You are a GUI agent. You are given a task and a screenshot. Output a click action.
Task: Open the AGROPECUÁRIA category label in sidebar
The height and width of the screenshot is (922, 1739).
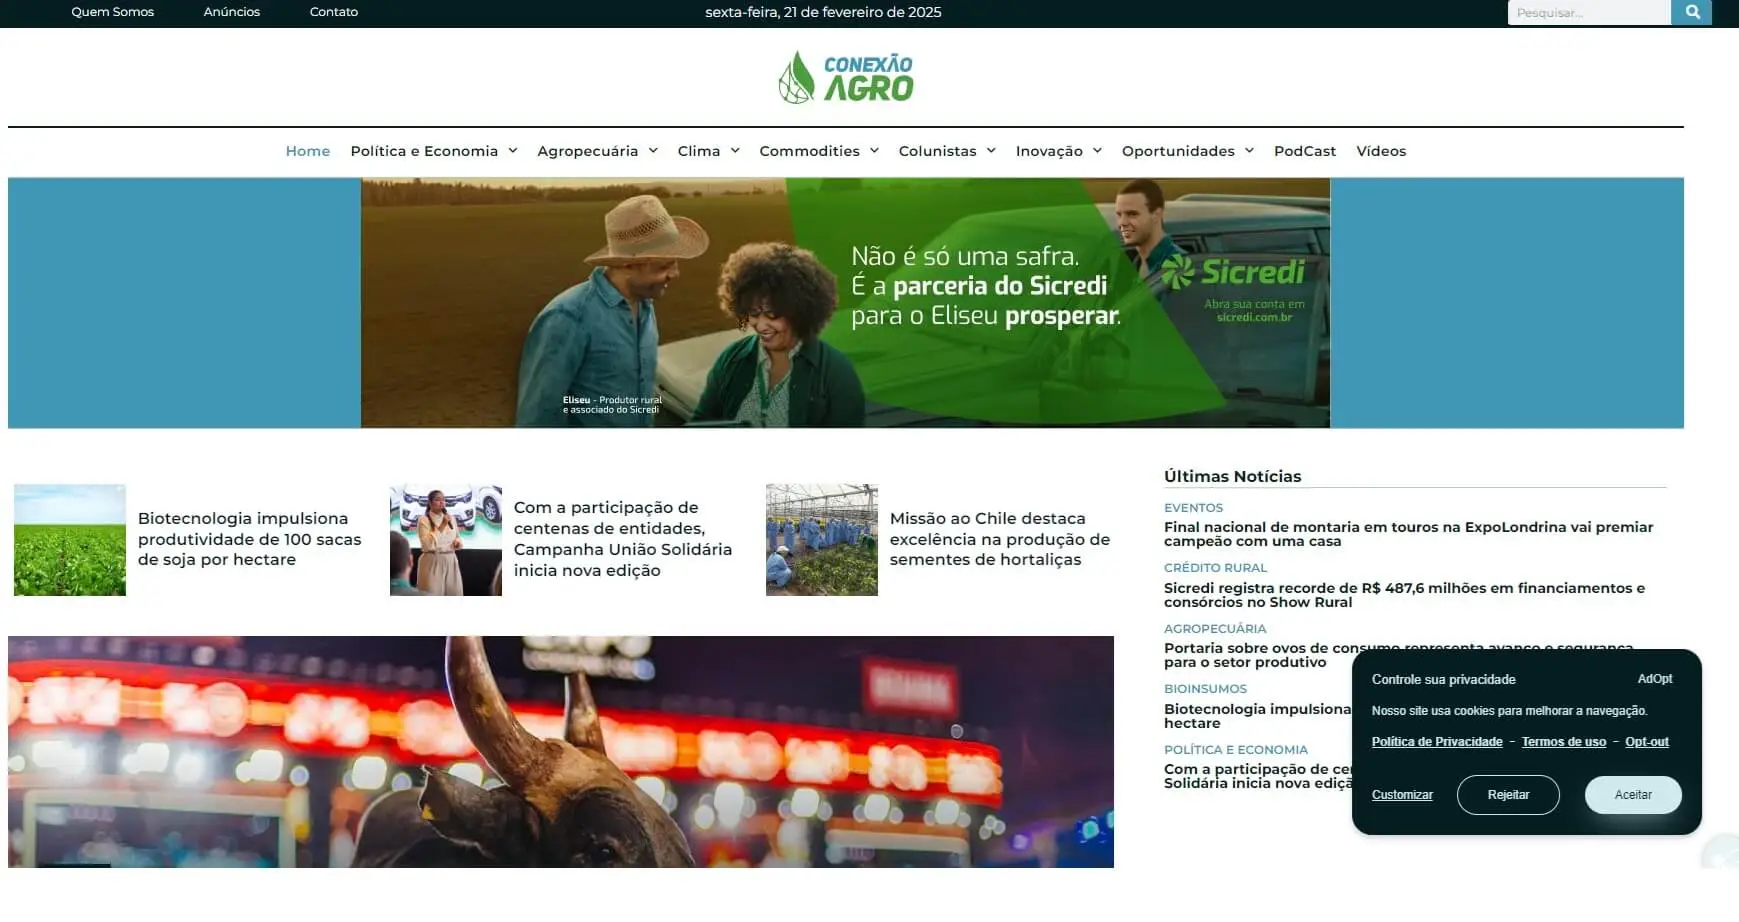pyautogui.click(x=1215, y=629)
